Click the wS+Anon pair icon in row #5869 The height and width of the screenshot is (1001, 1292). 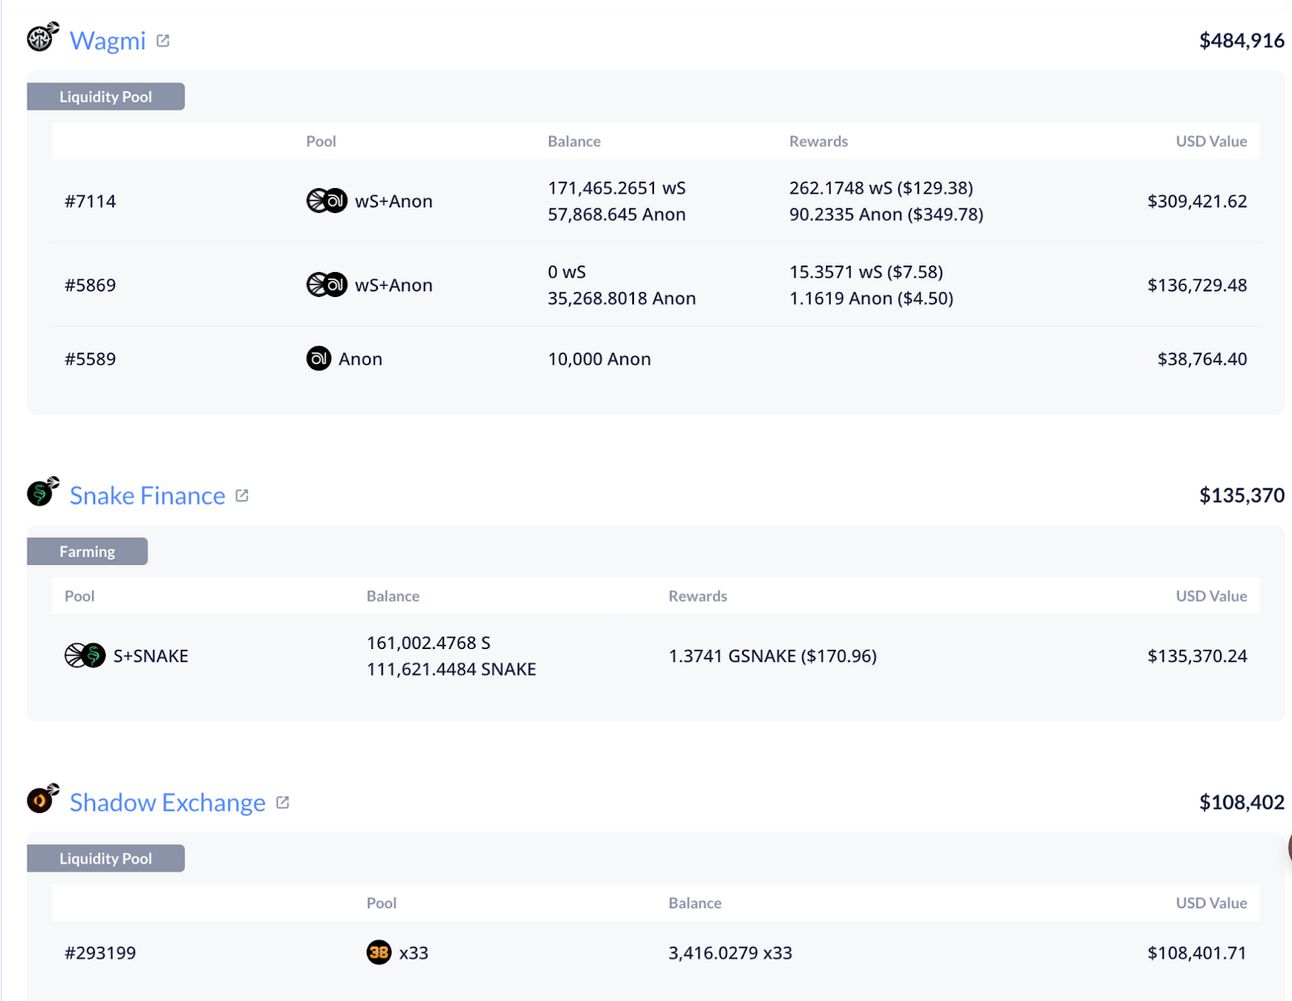326,285
